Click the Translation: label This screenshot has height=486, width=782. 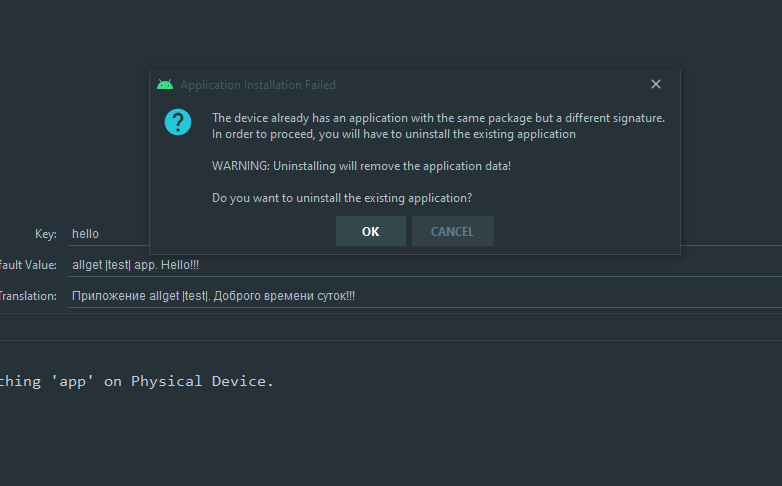[x=28, y=296]
